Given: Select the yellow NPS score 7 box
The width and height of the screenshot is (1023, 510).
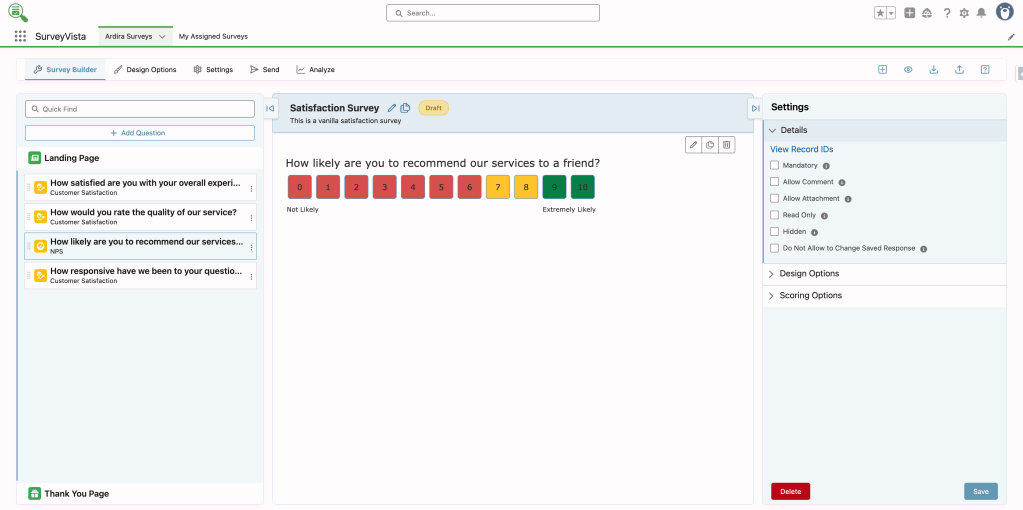Looking at the screenshot, I should [498, 187].
